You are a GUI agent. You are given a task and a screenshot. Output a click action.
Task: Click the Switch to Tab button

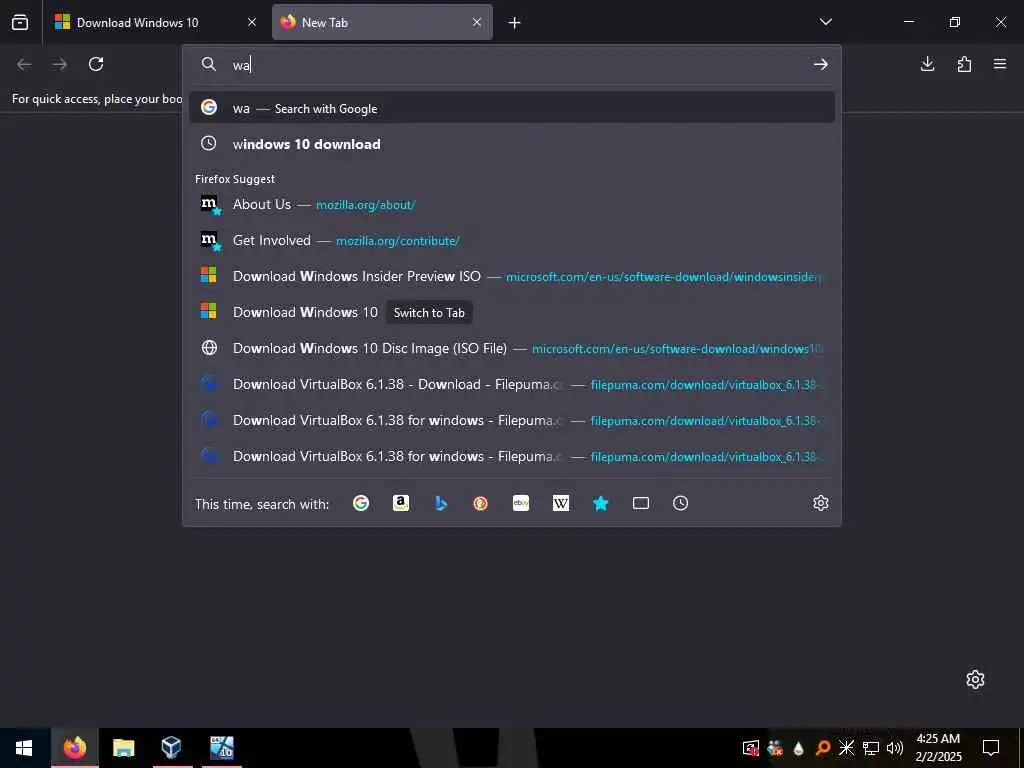click(429, 312)
